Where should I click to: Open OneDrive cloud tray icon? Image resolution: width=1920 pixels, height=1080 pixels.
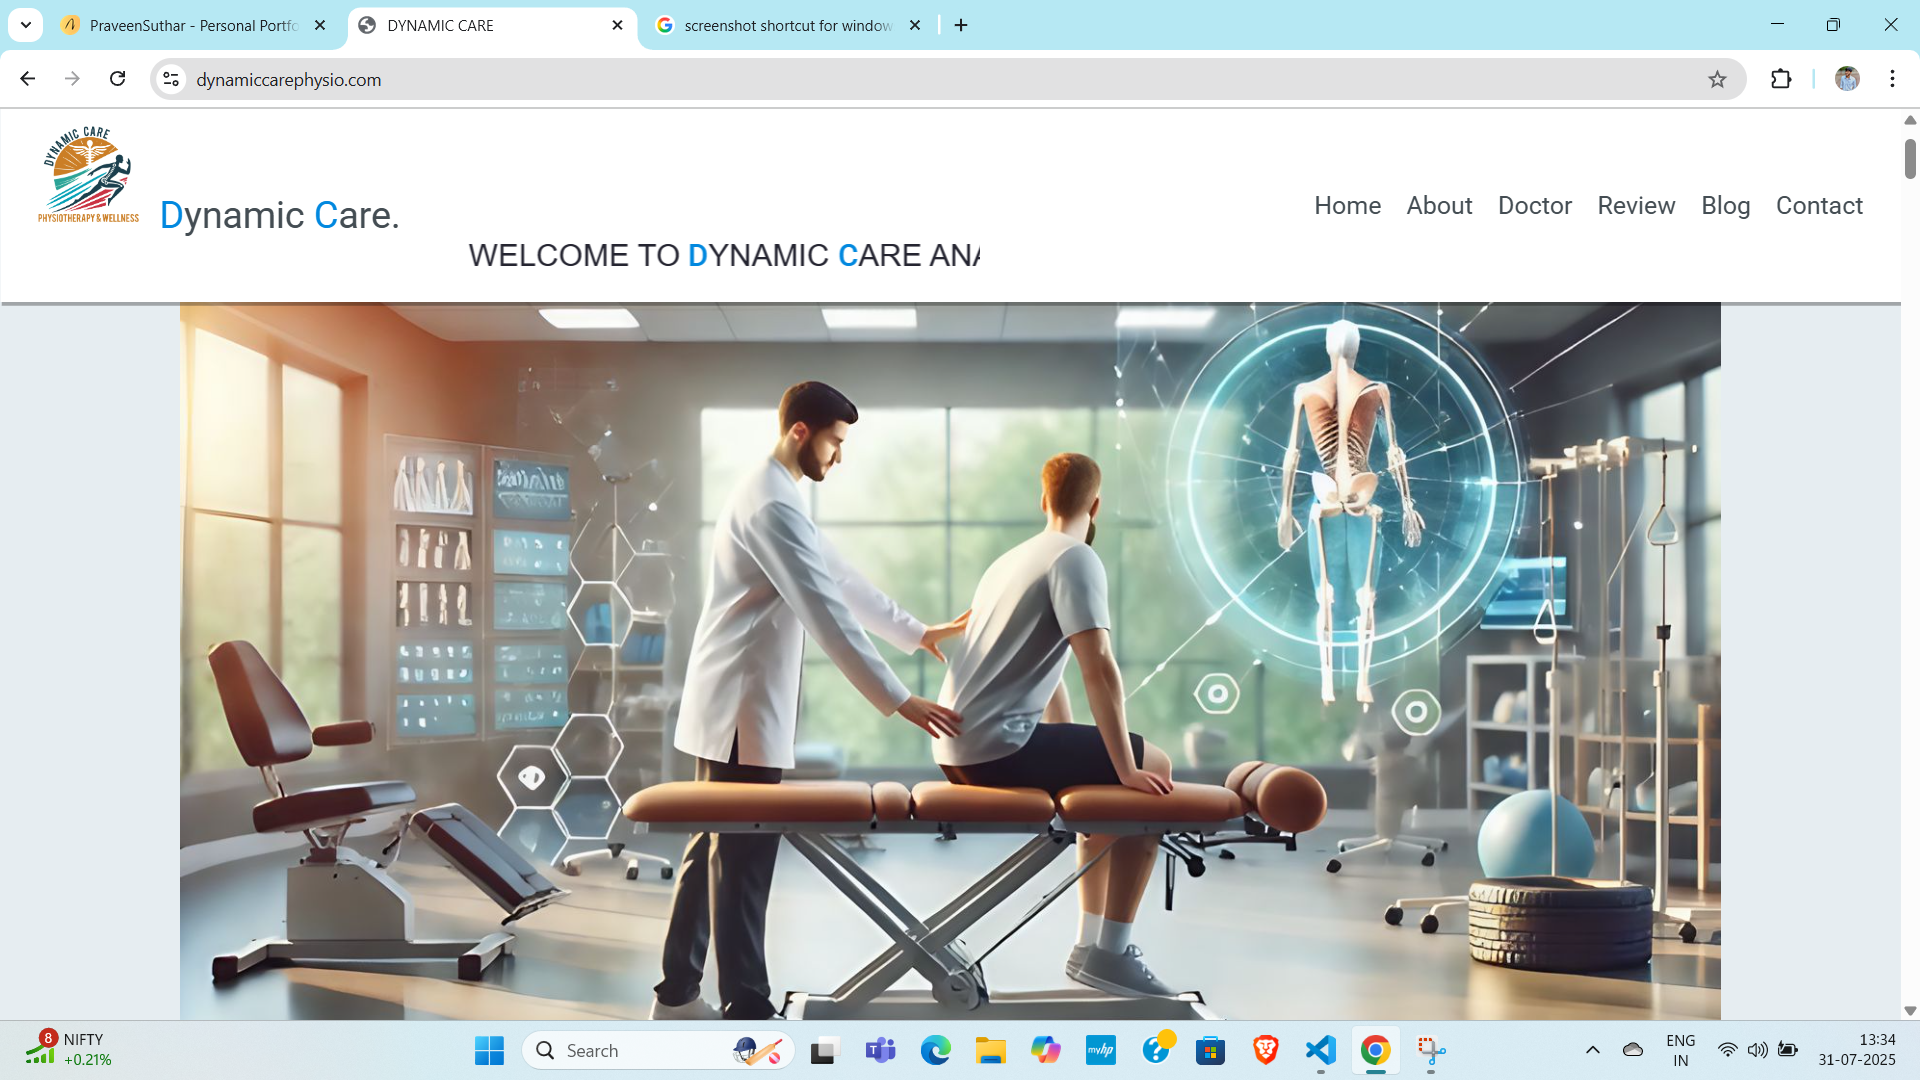click(x=1633, y=1050)
